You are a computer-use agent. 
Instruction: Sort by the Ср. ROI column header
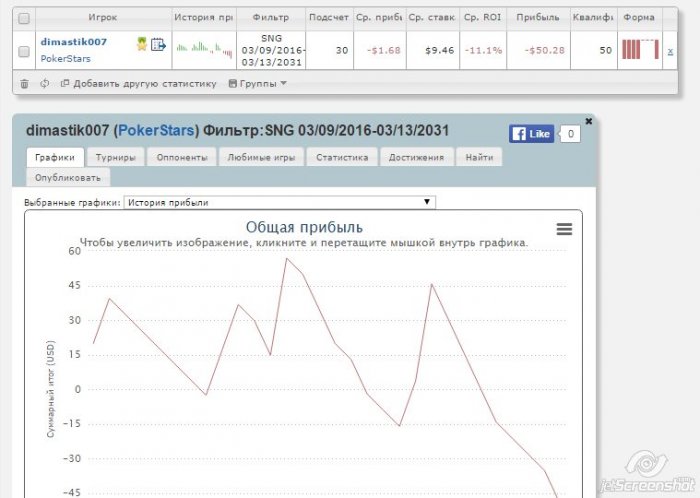pyautogui.click(x=483, y=18)
